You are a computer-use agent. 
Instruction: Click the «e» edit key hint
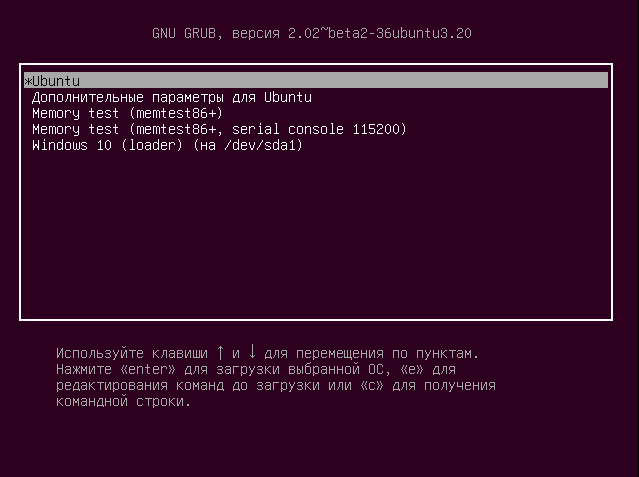[x=411, y=369]
